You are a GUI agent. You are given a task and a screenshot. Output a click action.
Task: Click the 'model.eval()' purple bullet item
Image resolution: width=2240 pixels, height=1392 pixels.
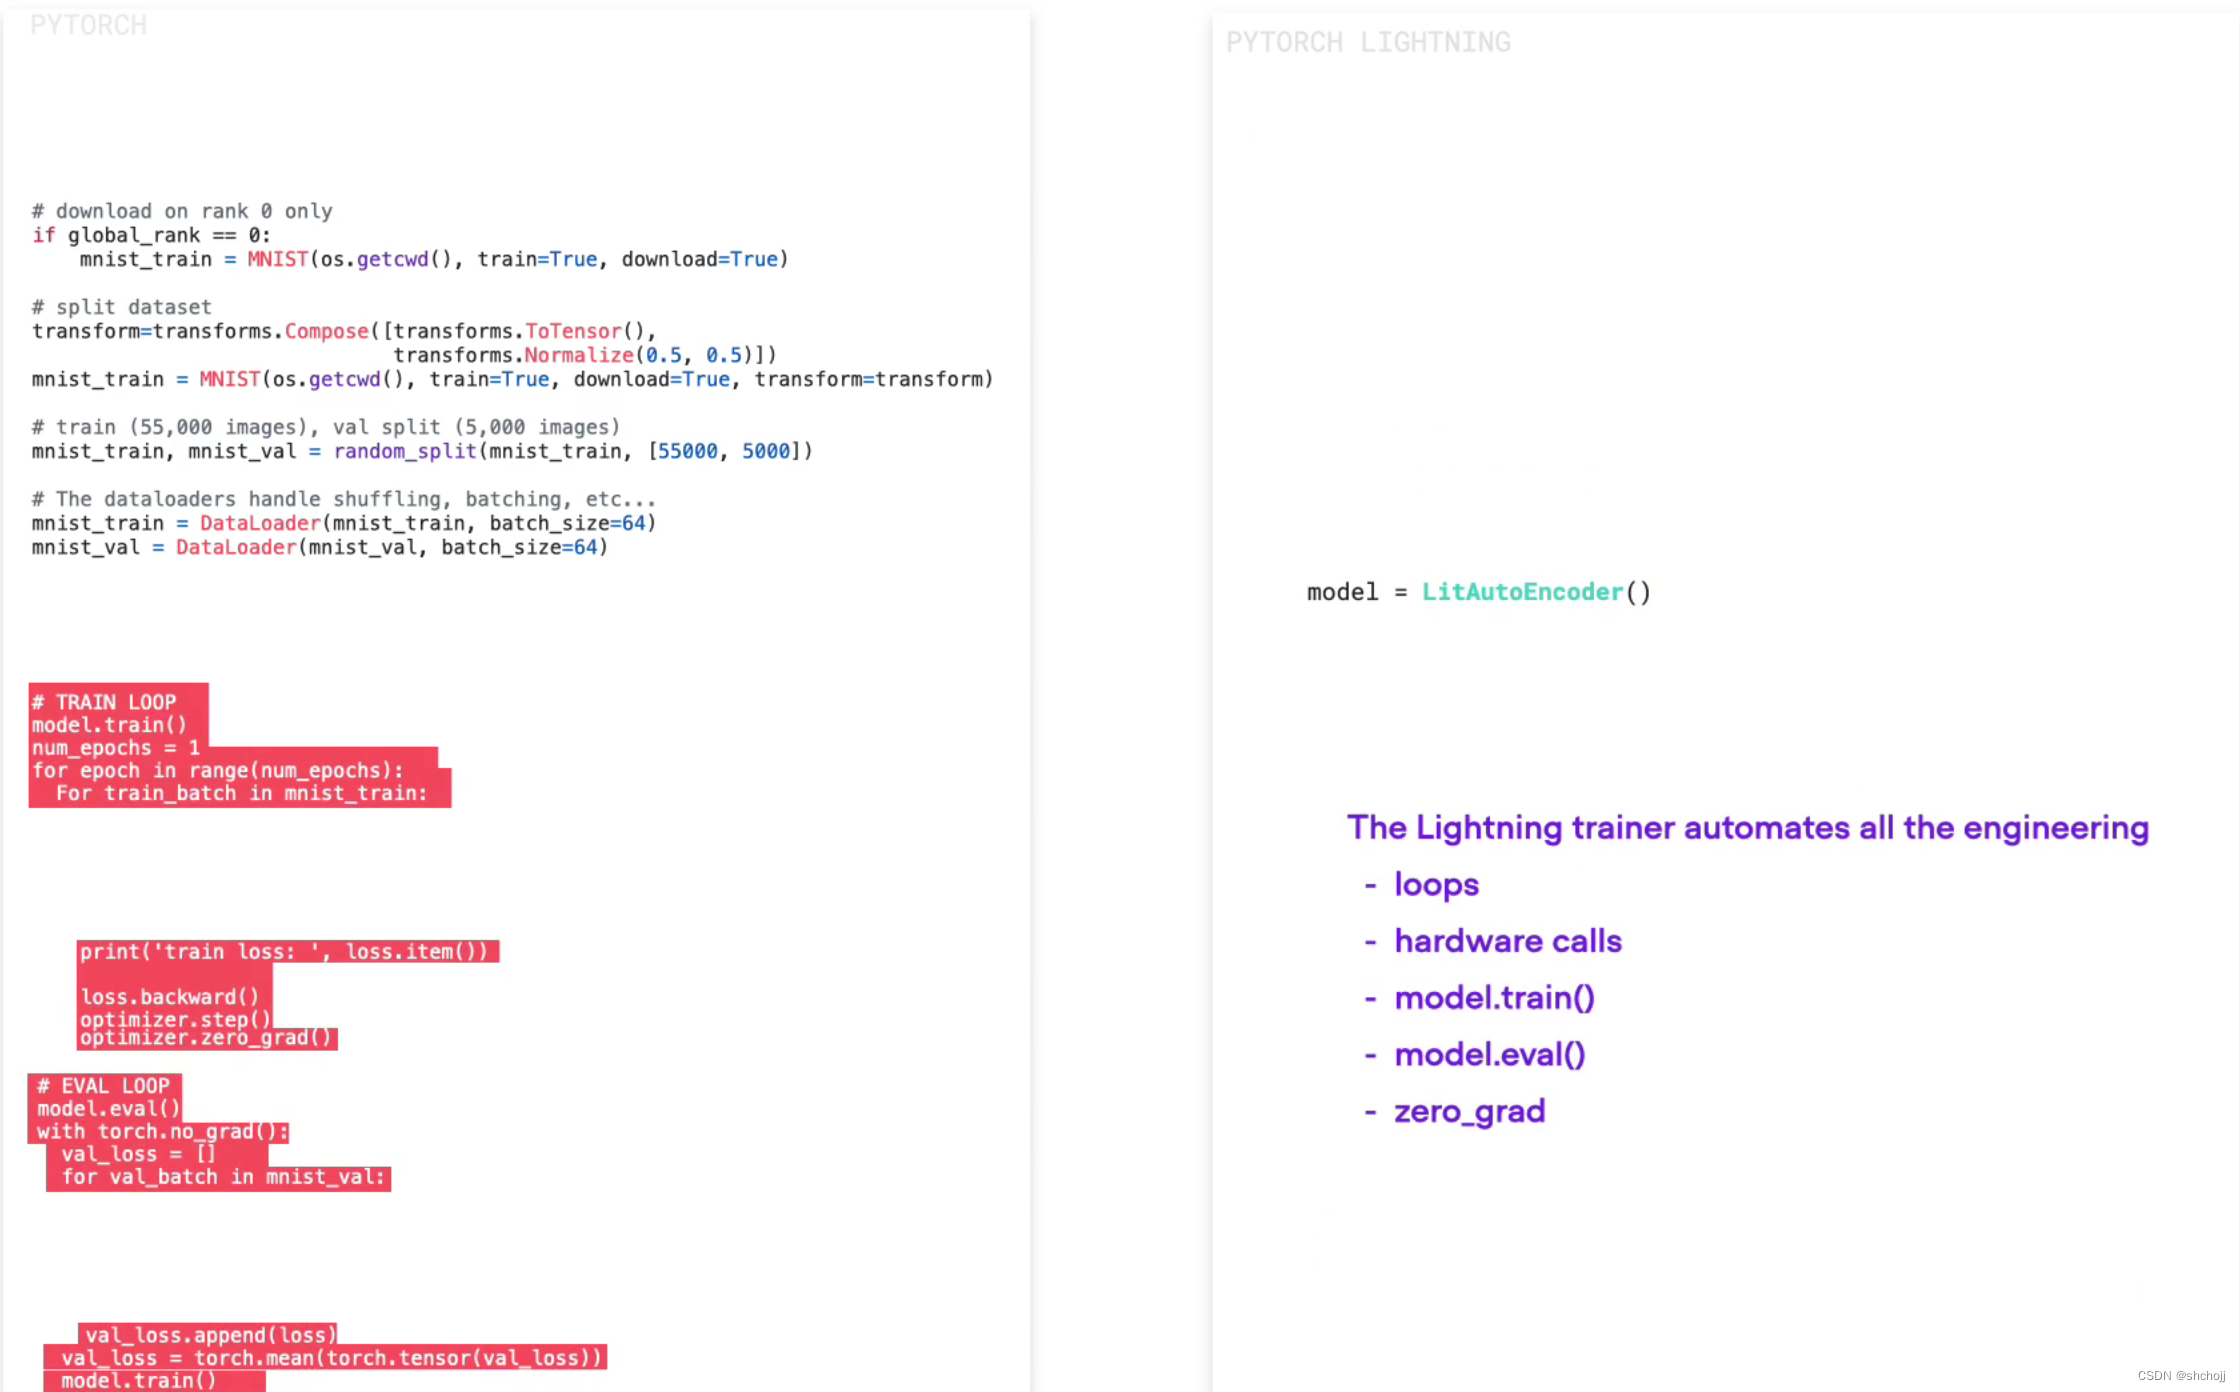[1489, 1055]
